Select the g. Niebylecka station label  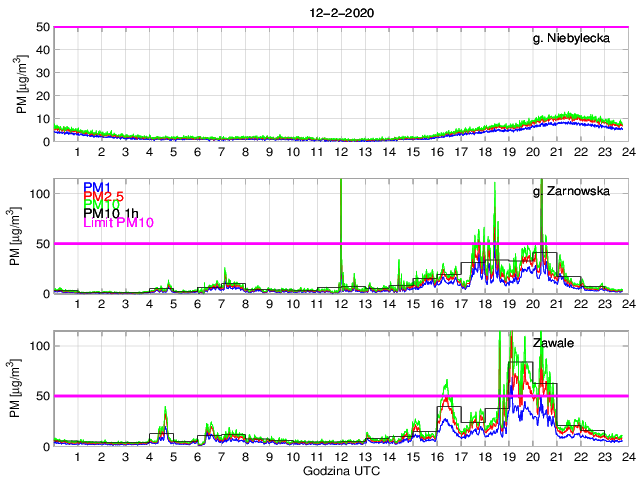click(x=577, y=38)
